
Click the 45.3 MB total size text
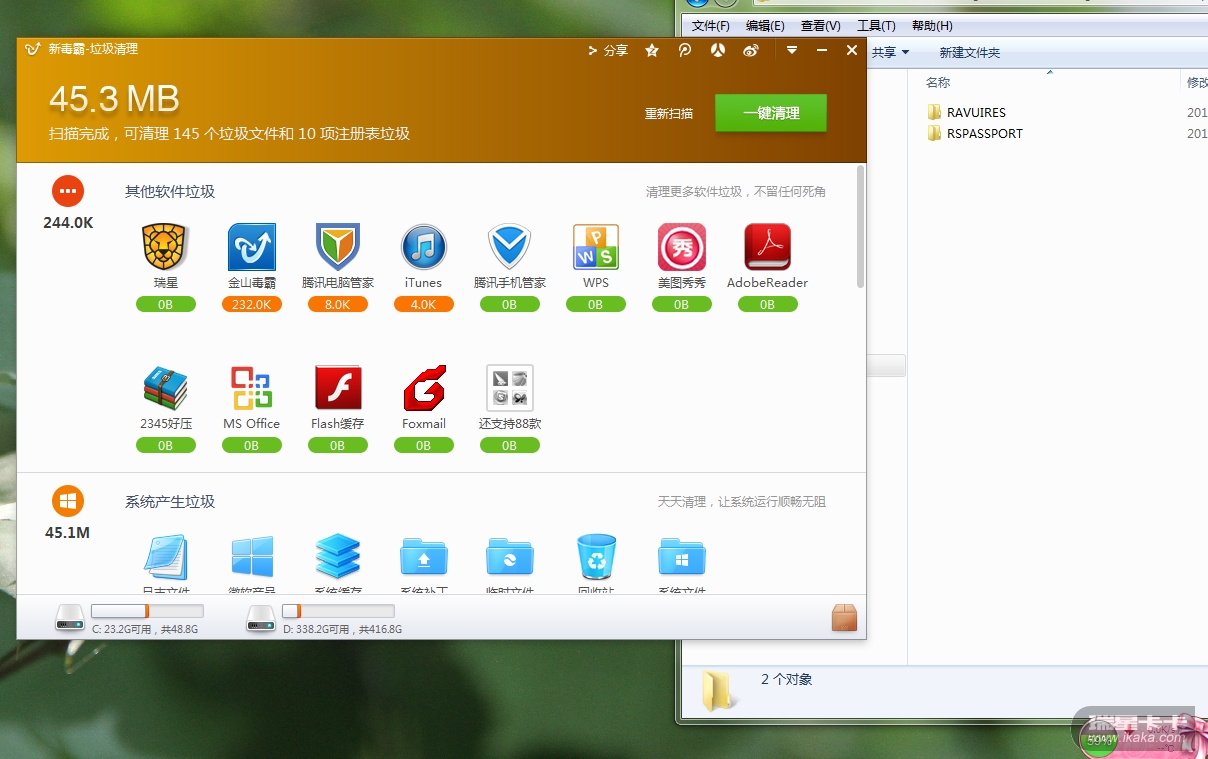[114, 98]
